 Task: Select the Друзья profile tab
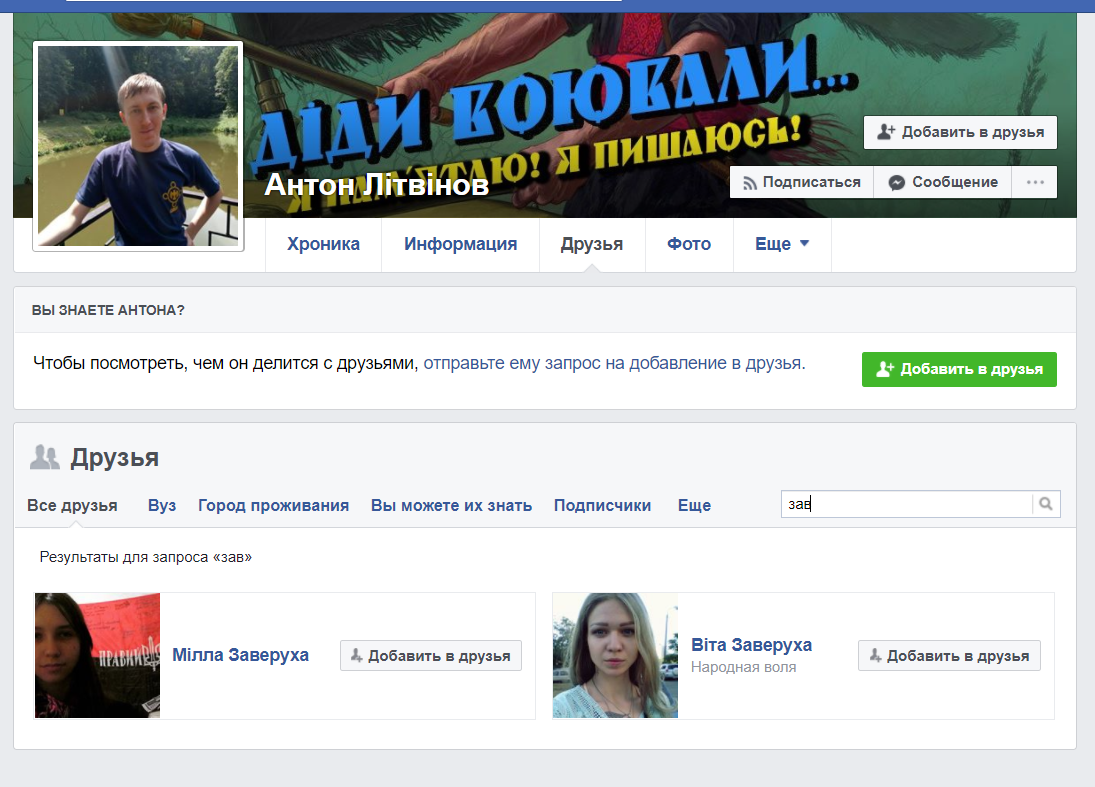591,244
